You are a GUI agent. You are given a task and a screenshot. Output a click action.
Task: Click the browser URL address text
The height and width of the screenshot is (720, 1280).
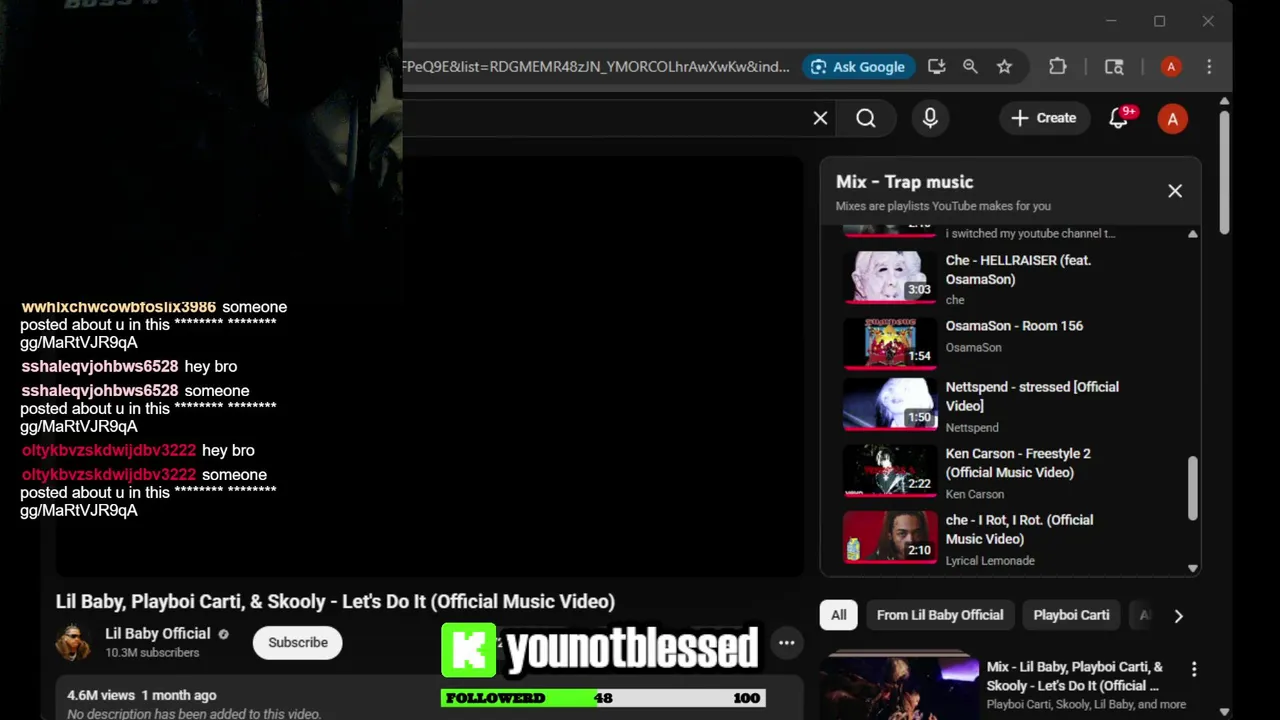click(596, 67)
